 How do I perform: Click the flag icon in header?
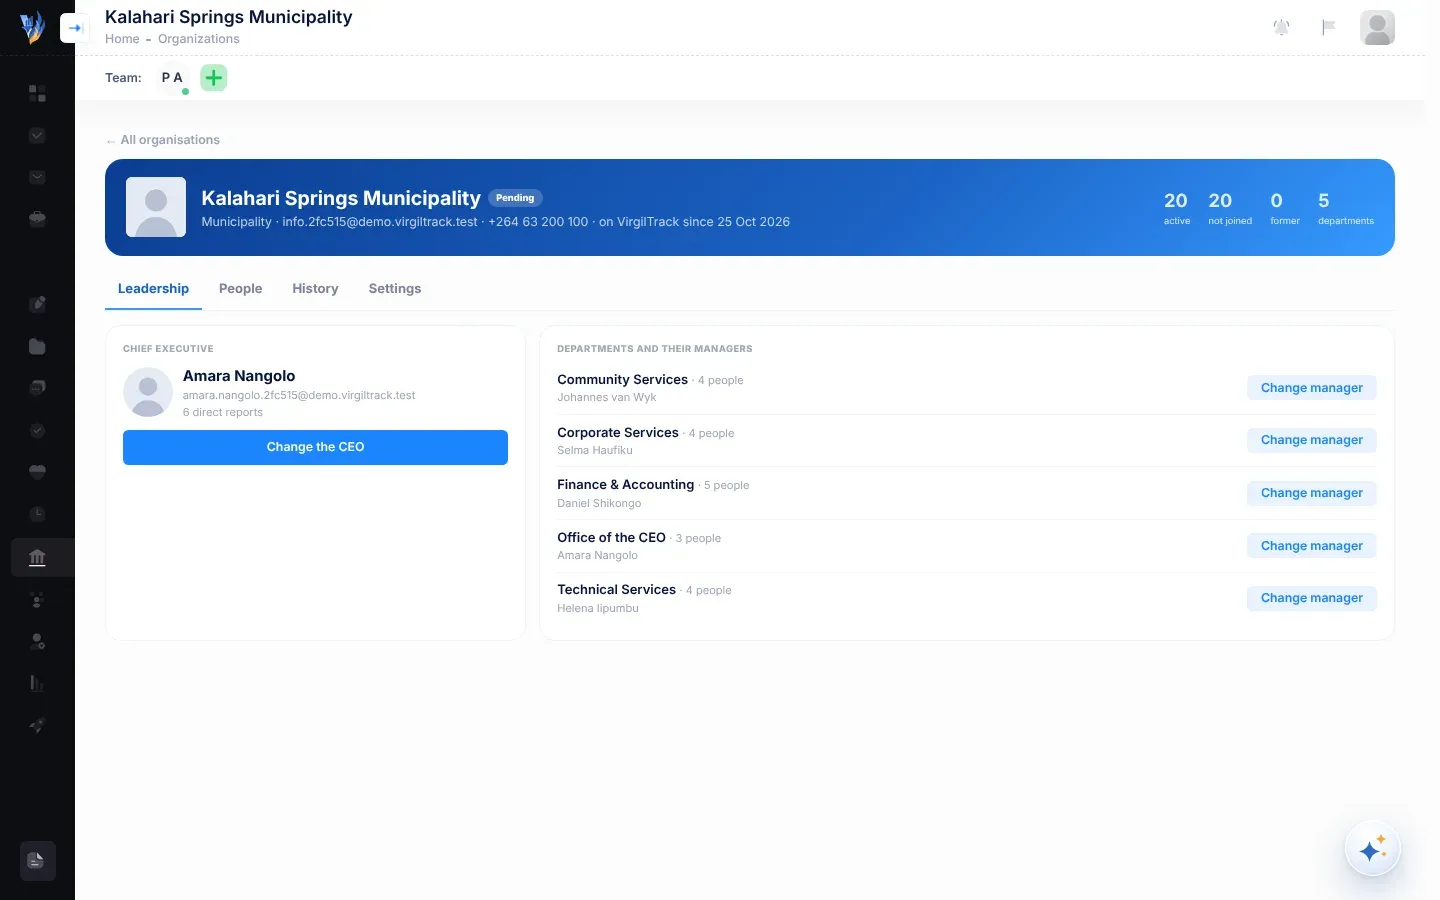[x=1328, y=28]
